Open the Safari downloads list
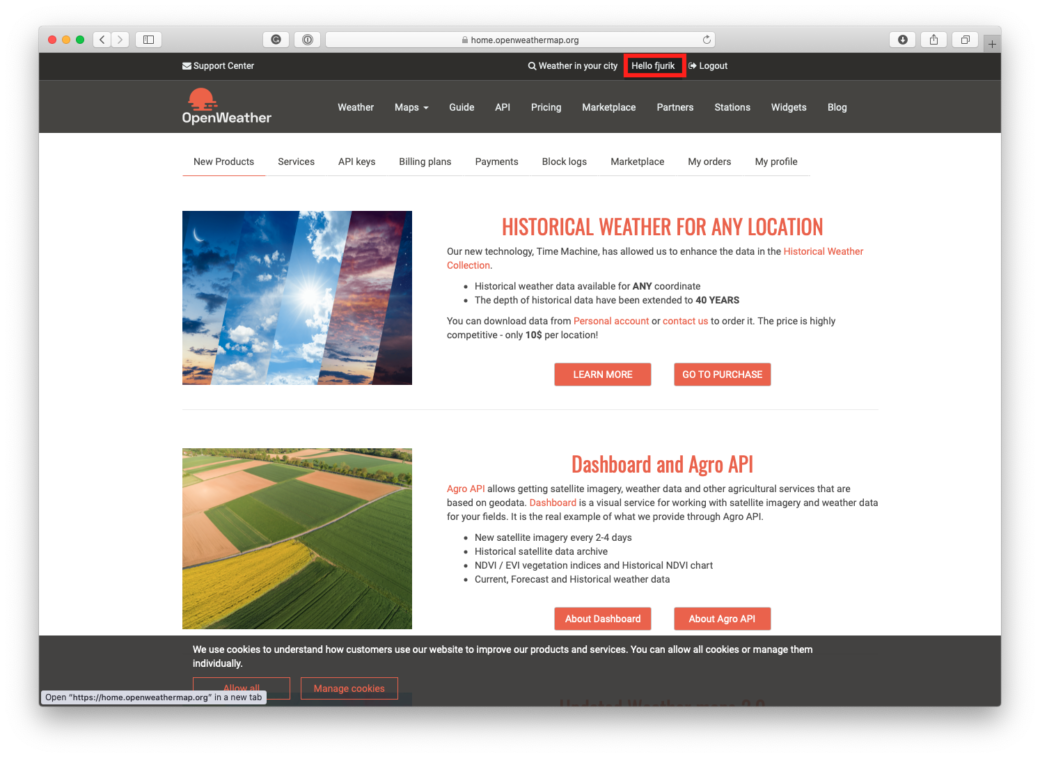Screen dimensions: 1040x758 (x=902, y=40)
